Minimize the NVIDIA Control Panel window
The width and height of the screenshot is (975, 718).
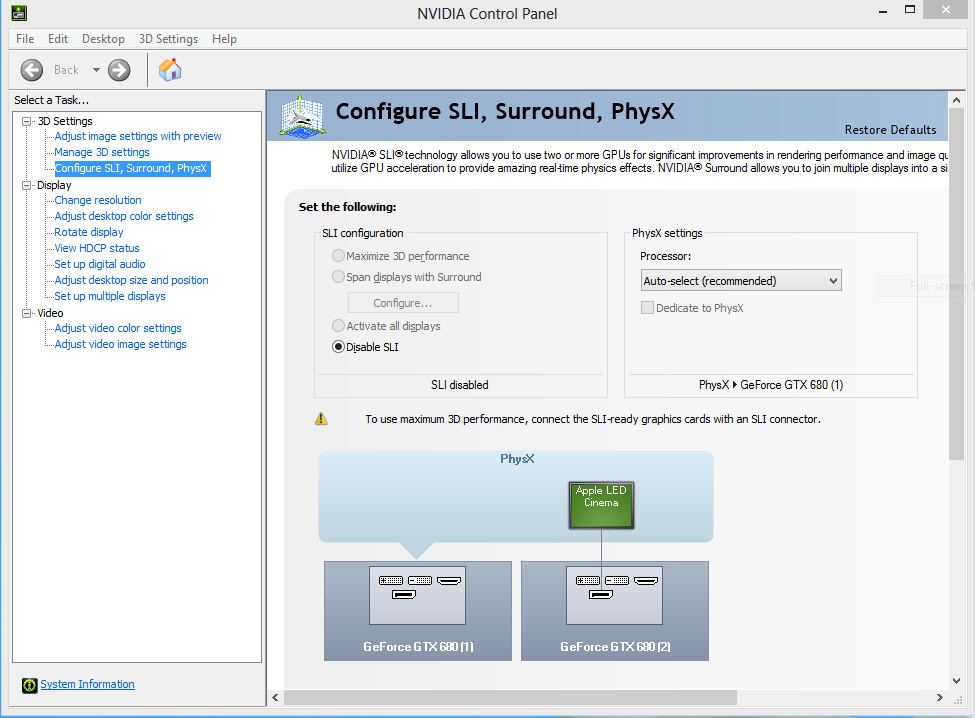(x=883, y=10)
